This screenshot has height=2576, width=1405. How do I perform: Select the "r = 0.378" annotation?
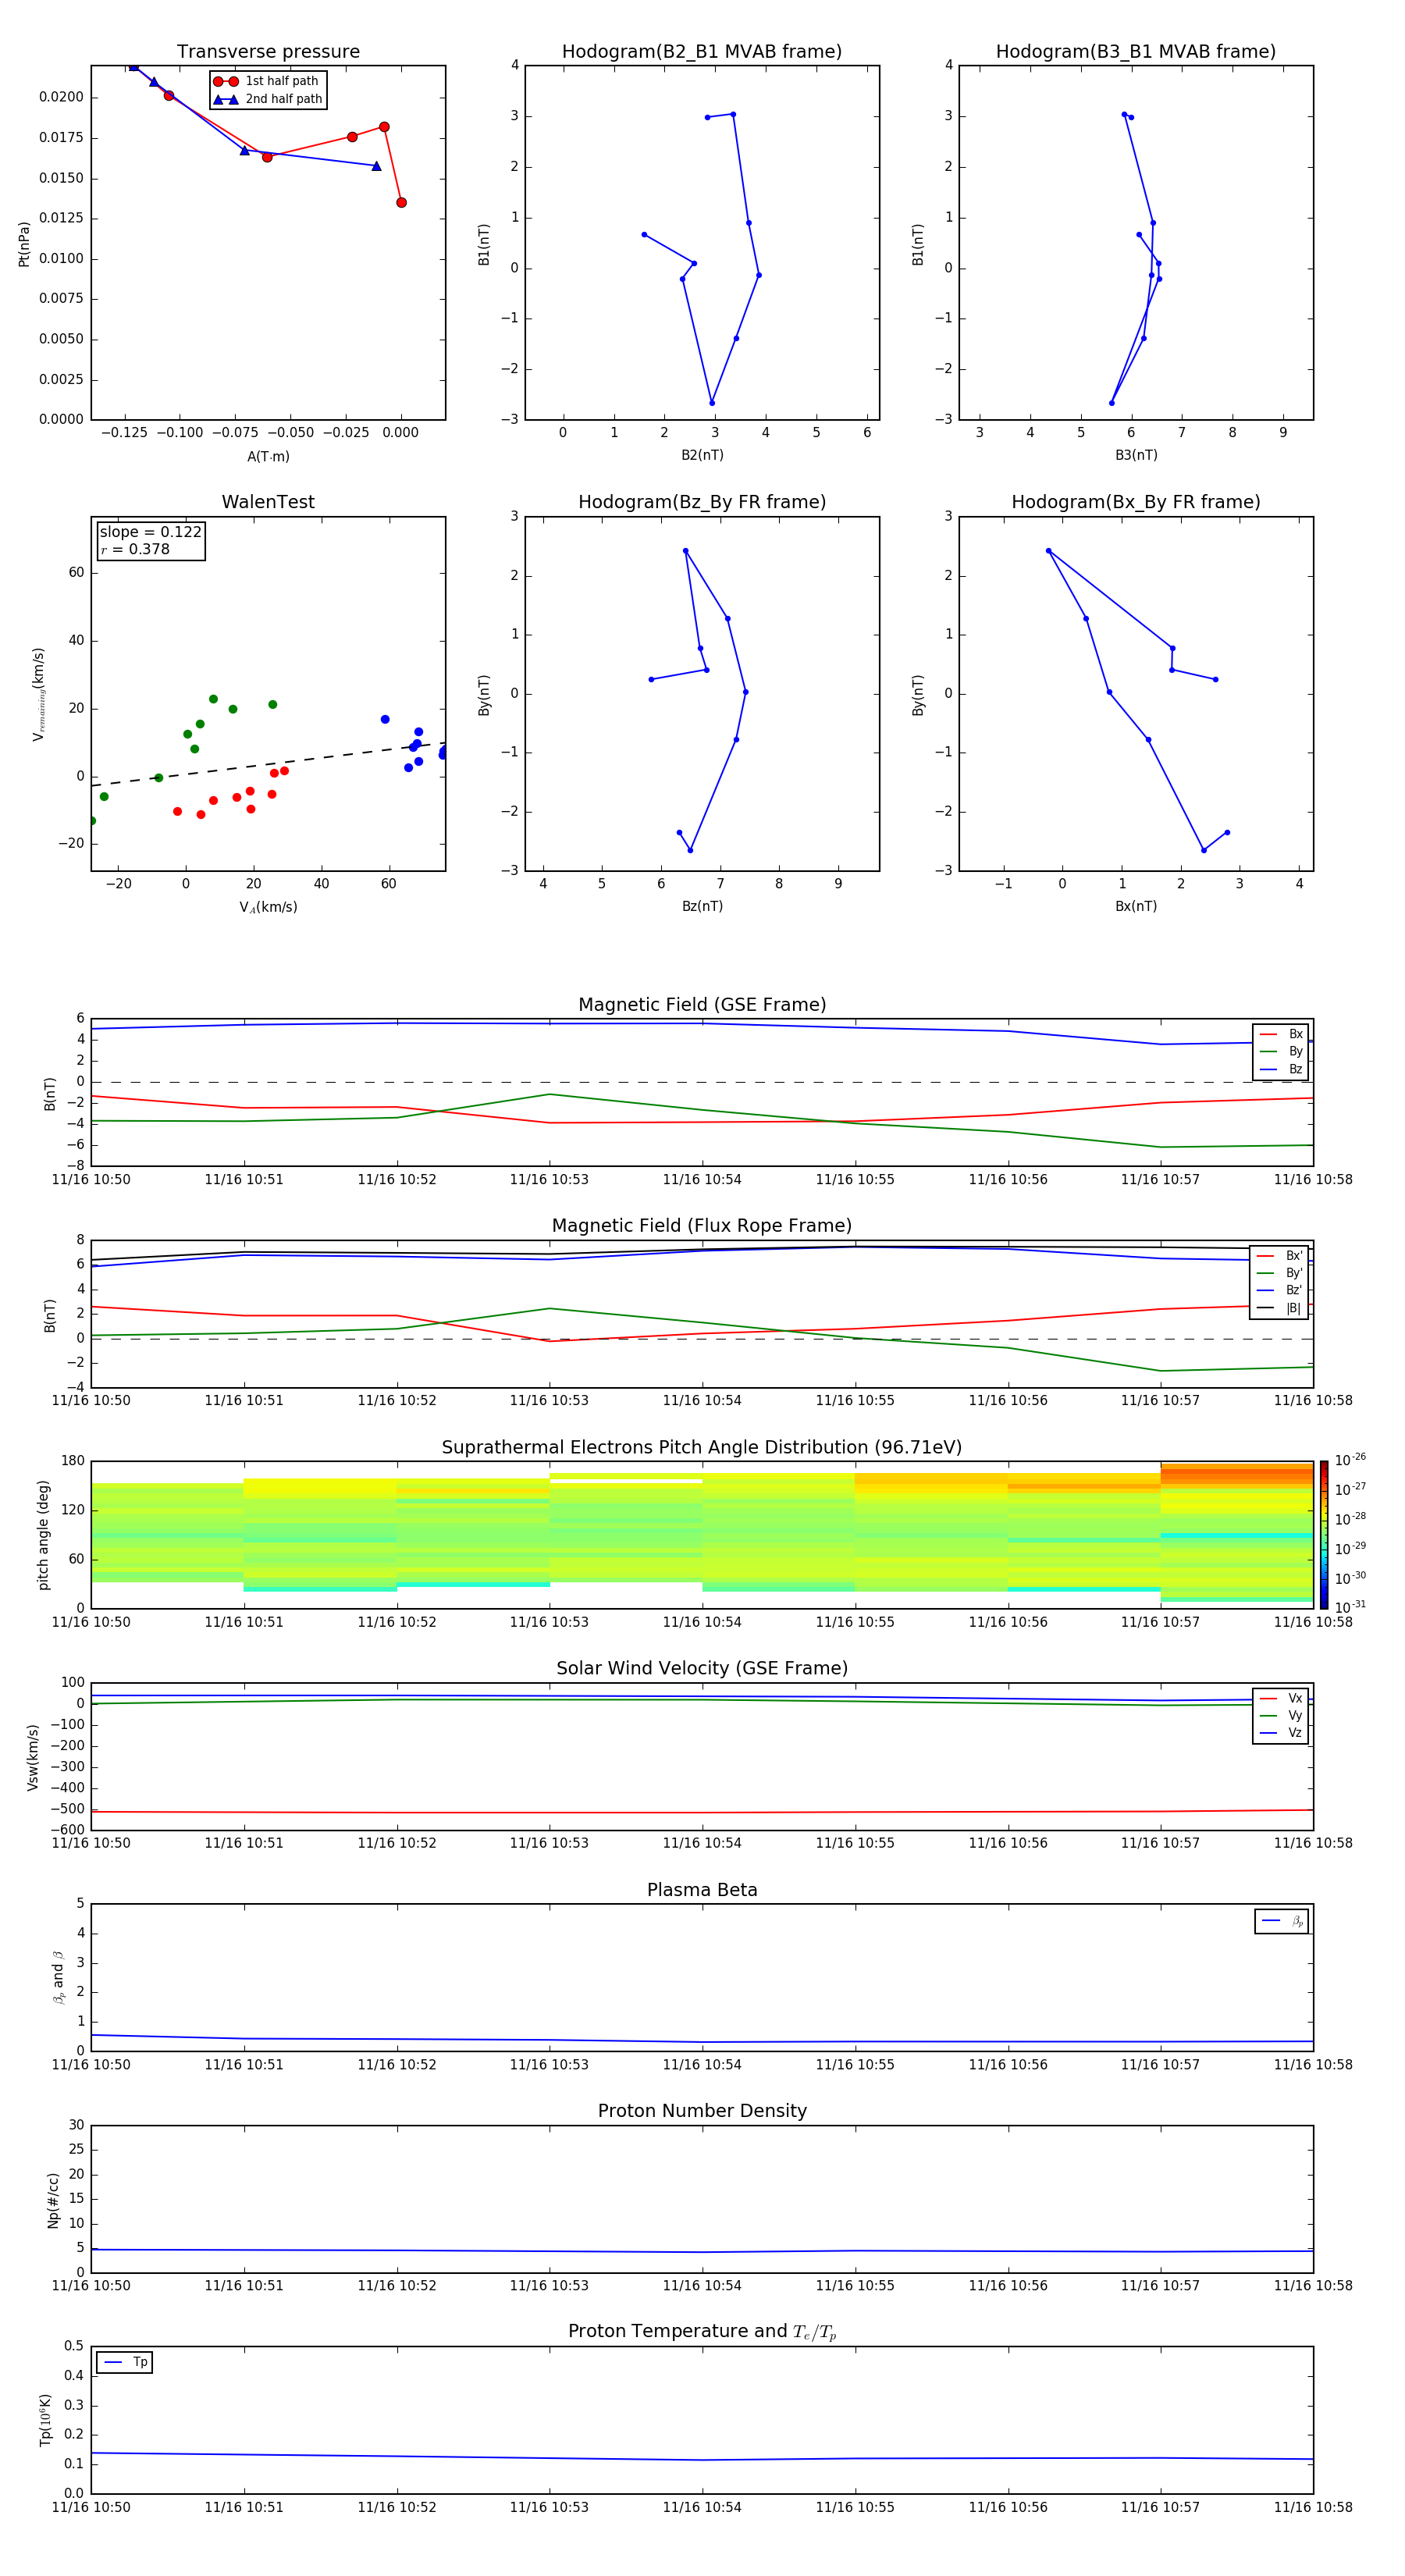click(135, 550)
